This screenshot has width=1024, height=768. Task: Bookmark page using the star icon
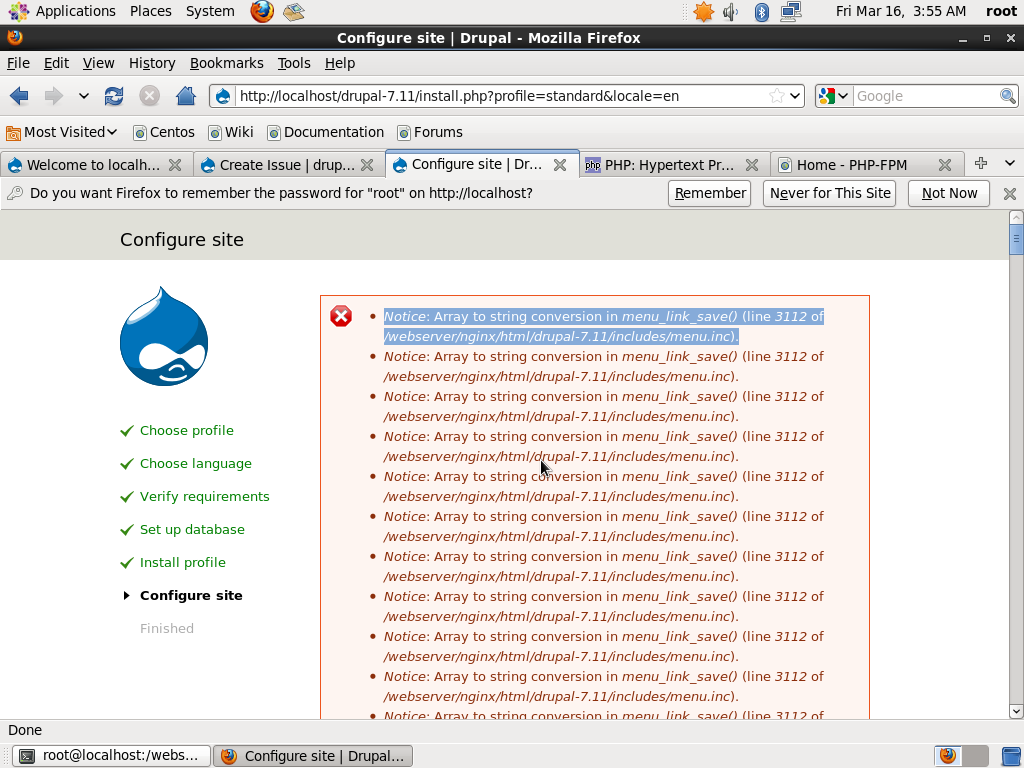point(777,96)
